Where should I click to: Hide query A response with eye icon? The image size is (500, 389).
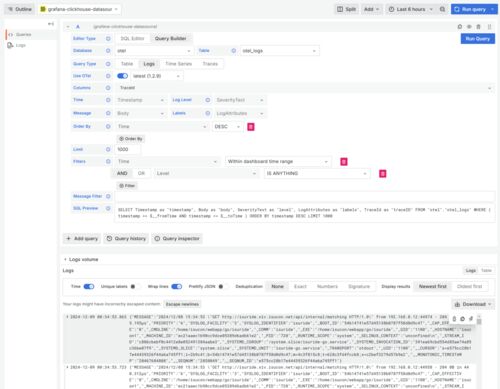pos(469,27)
